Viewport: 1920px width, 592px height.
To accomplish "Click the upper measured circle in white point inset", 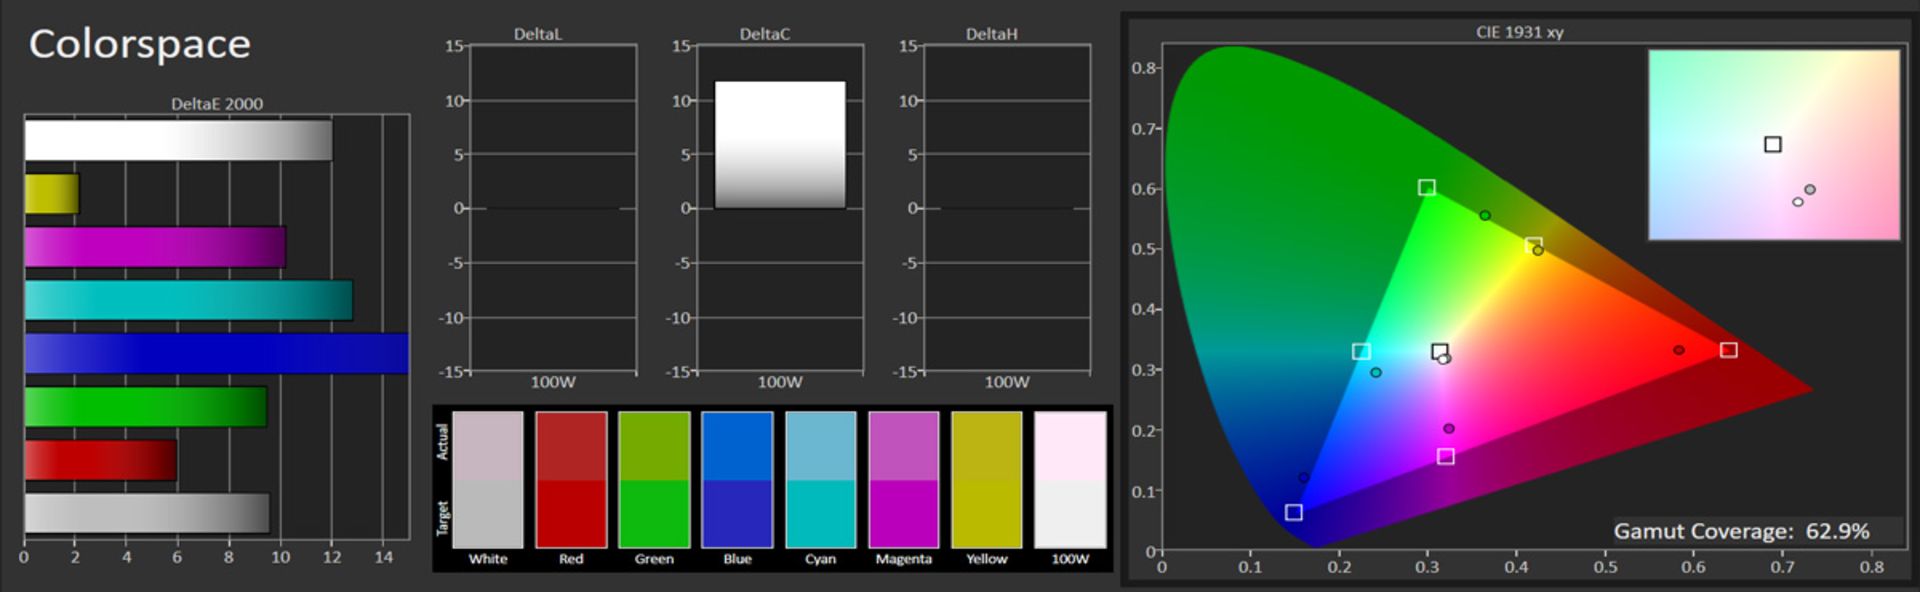I will pyautogui.click(x=1810, y=190).
